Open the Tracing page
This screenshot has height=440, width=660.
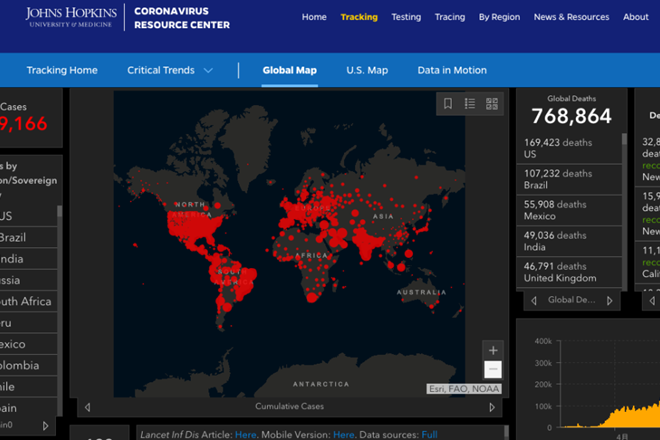[x=450, y=17]
